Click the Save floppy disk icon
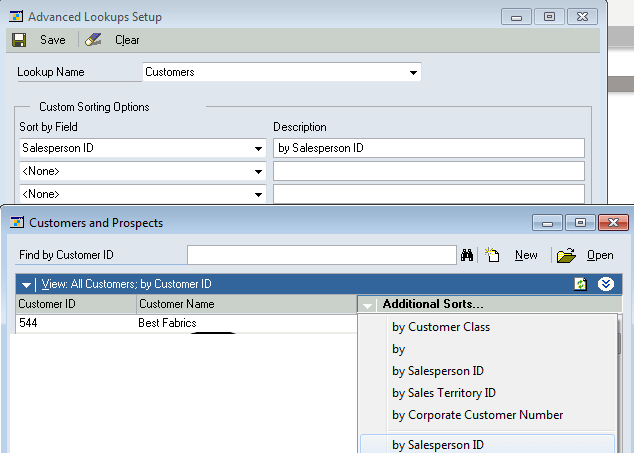 (19, 40)
